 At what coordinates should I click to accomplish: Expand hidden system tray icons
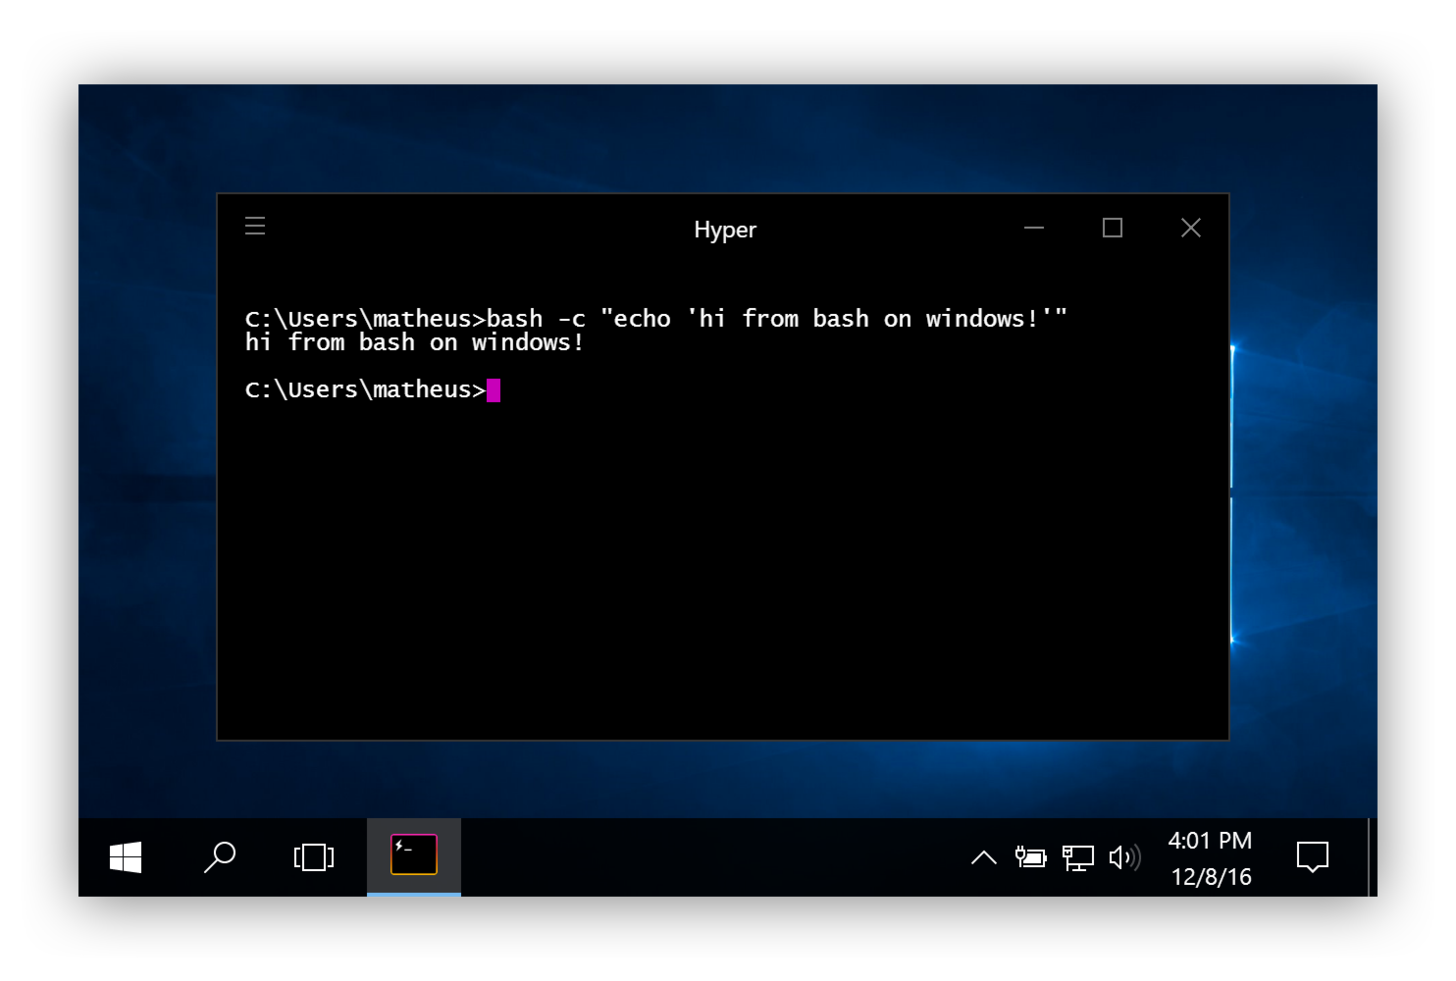click(983, 857)
